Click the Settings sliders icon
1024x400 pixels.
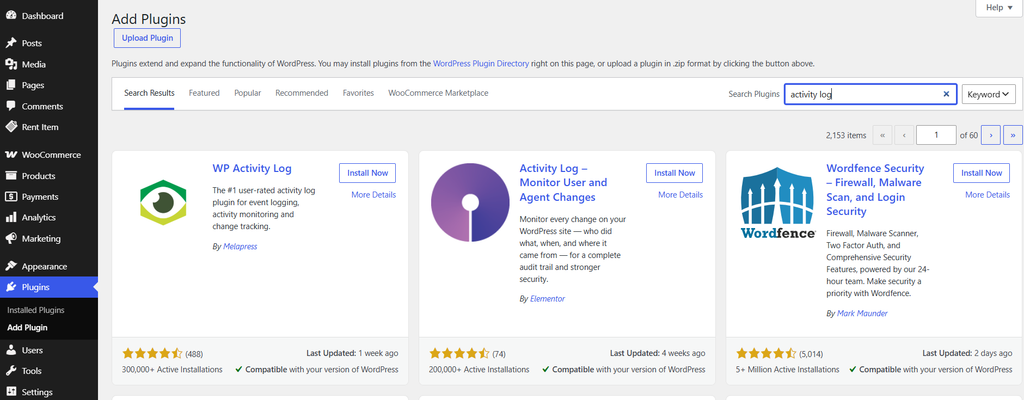tap(10, 392)
